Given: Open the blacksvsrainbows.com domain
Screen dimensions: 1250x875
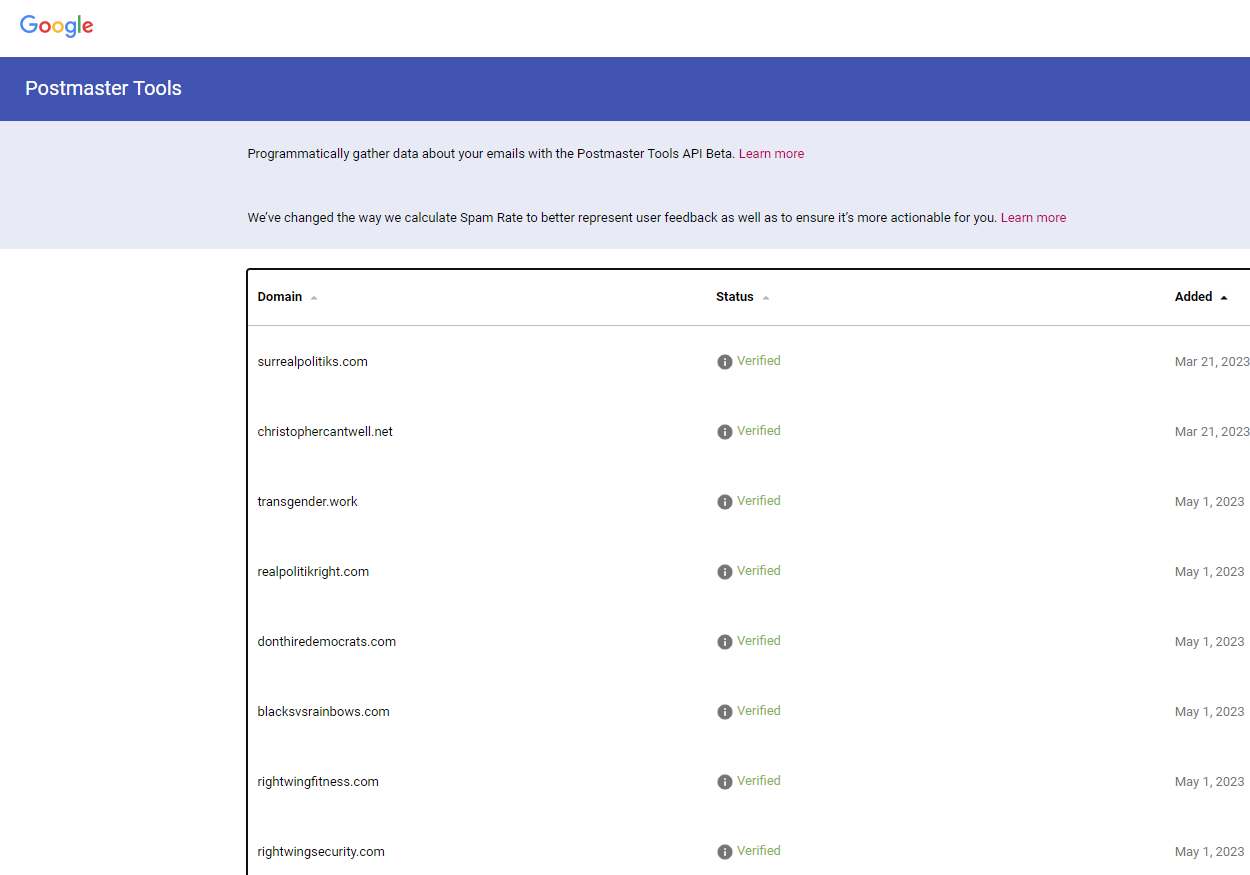Looking at the screenshot, I should coord(323,712).
